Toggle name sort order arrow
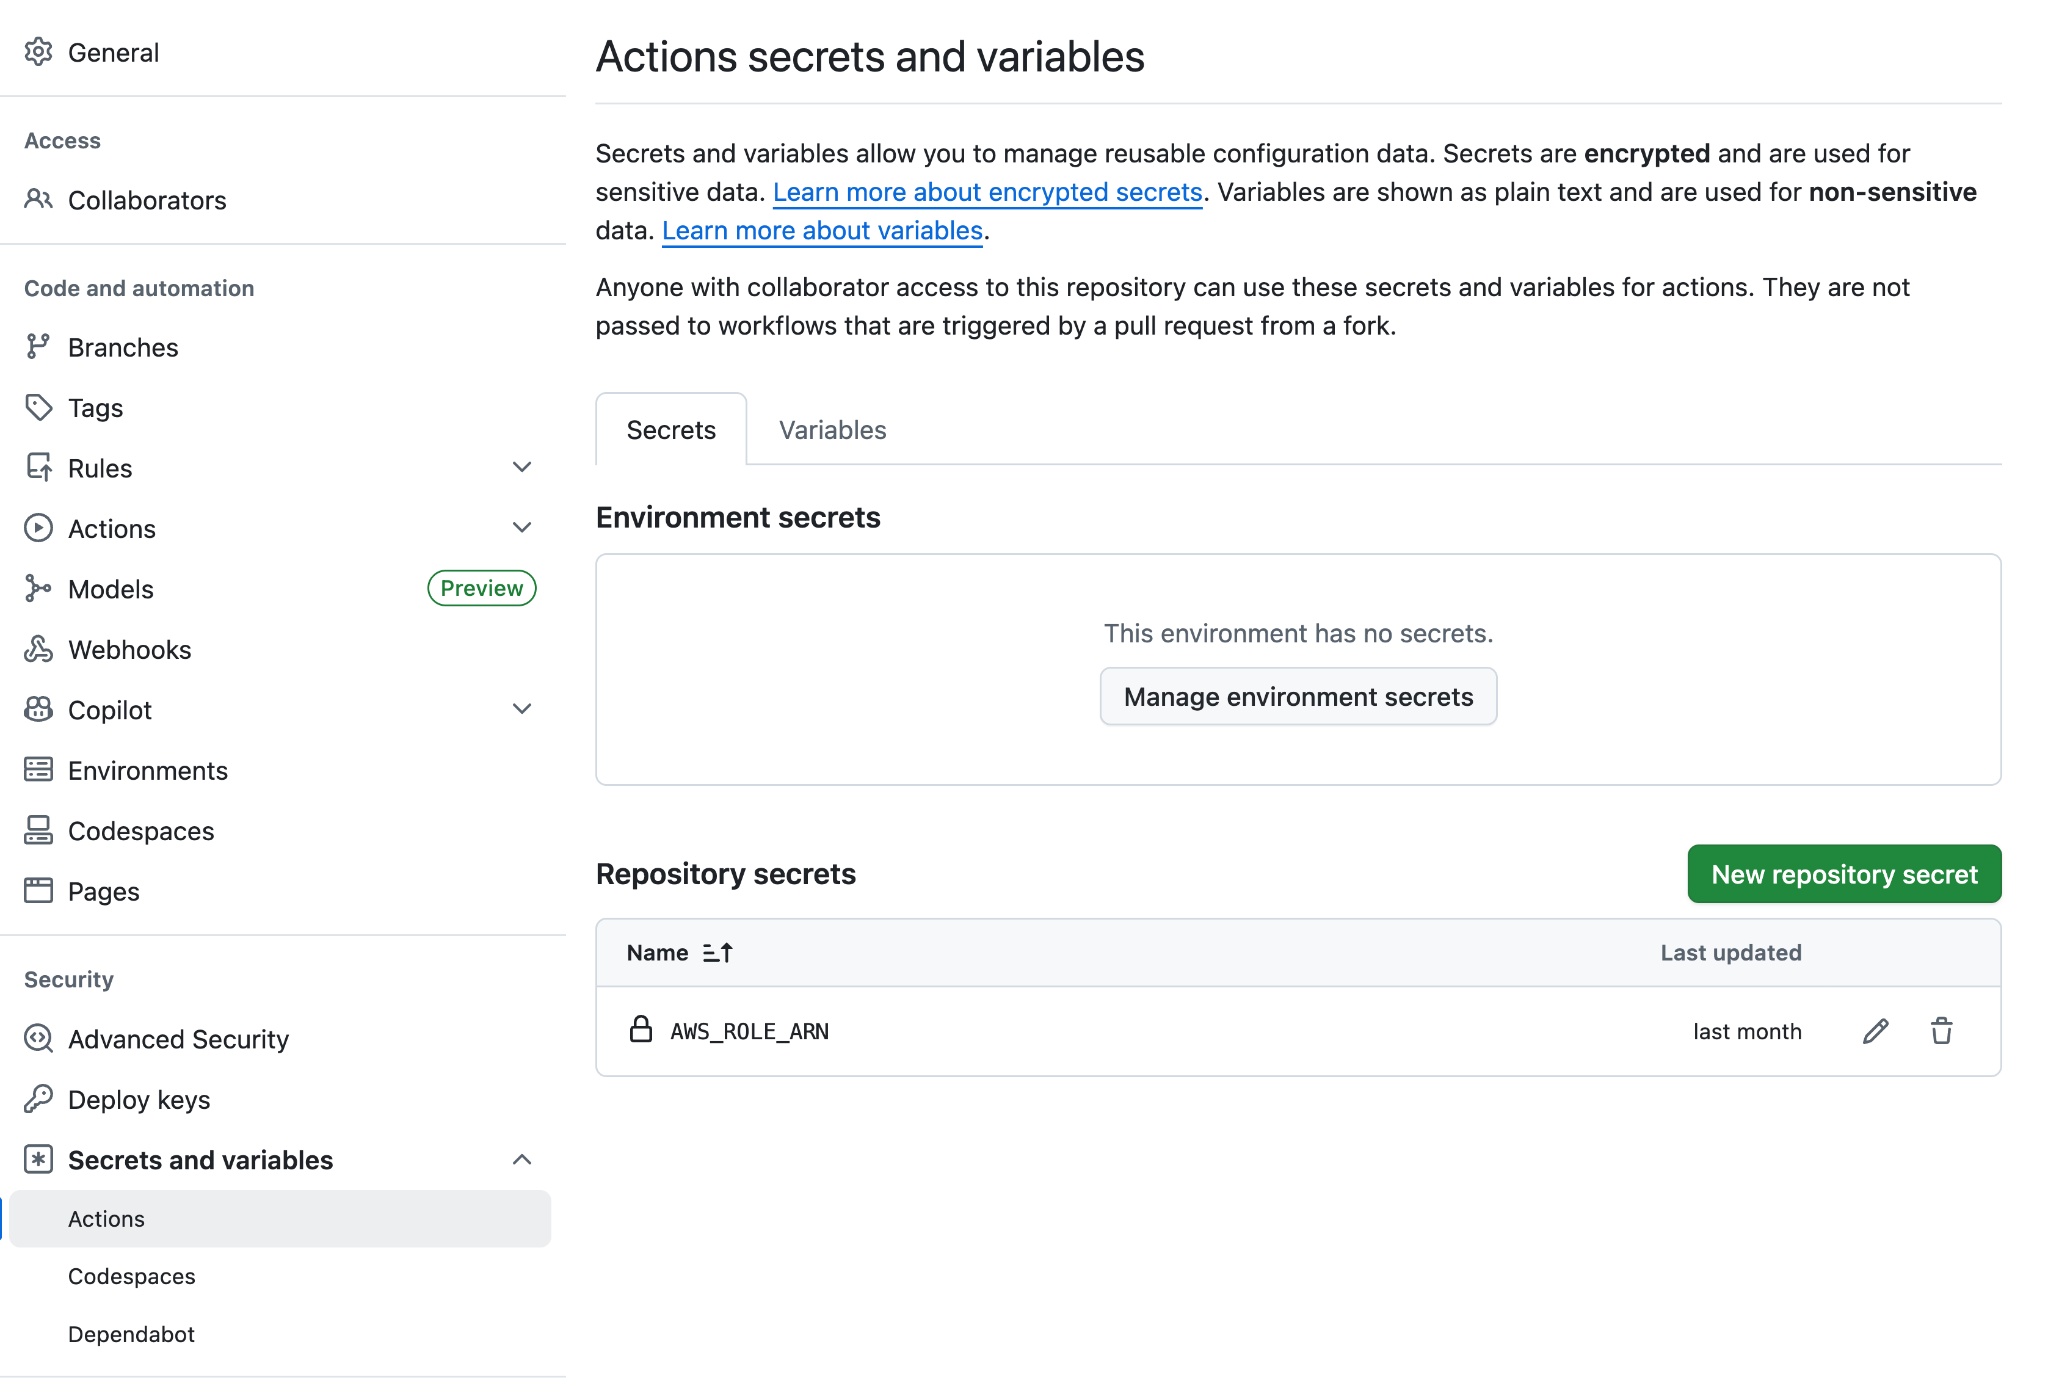This screenshot has width=2048, height=1390. click(717, 953)
